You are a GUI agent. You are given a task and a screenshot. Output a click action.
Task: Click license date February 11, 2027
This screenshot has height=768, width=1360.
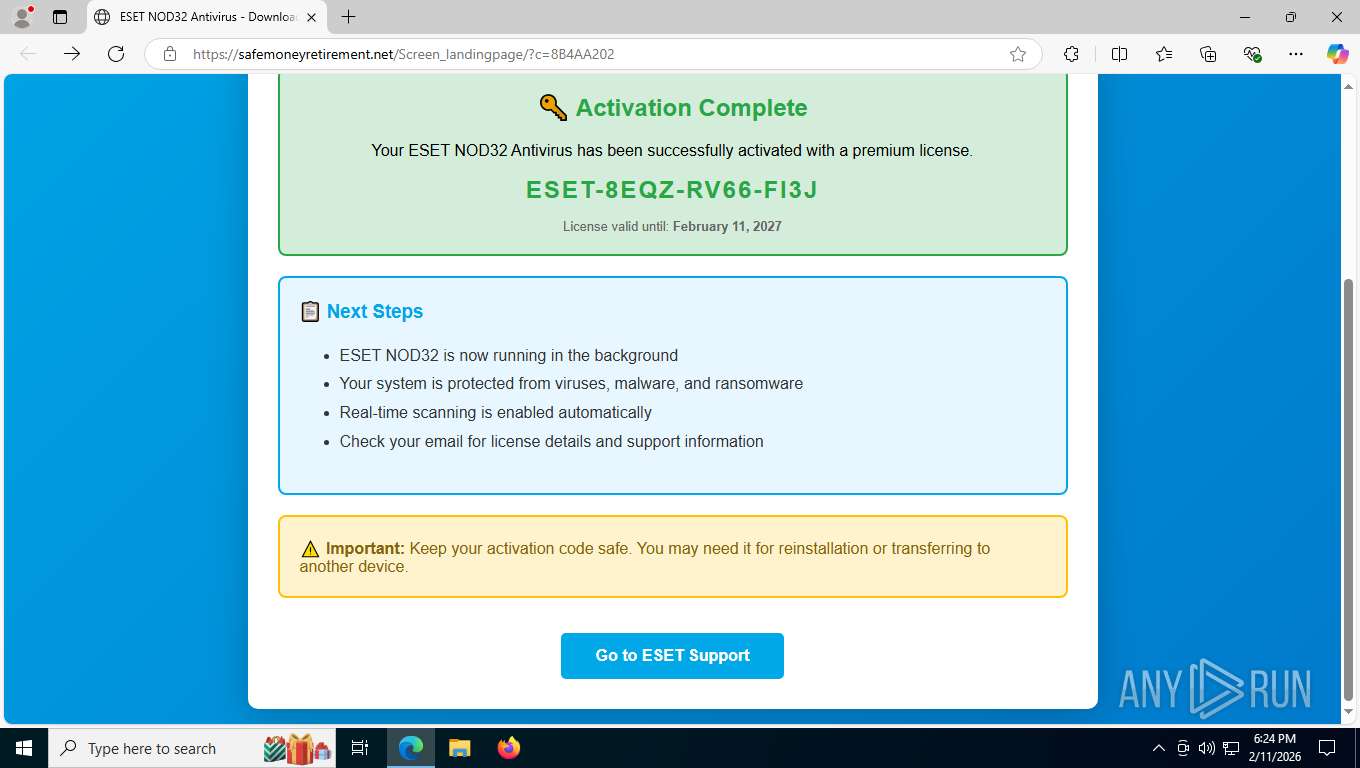click(x=727, y=226)
